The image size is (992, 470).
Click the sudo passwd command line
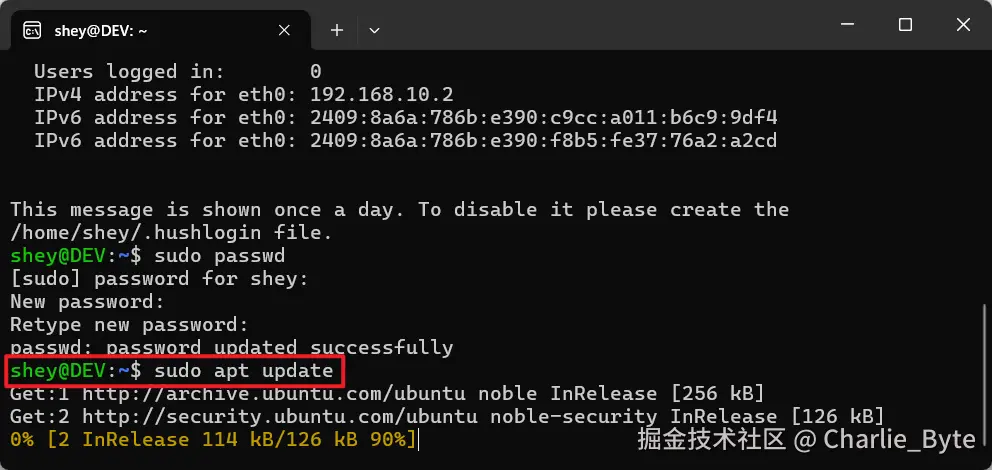click(x=147, y=256)
